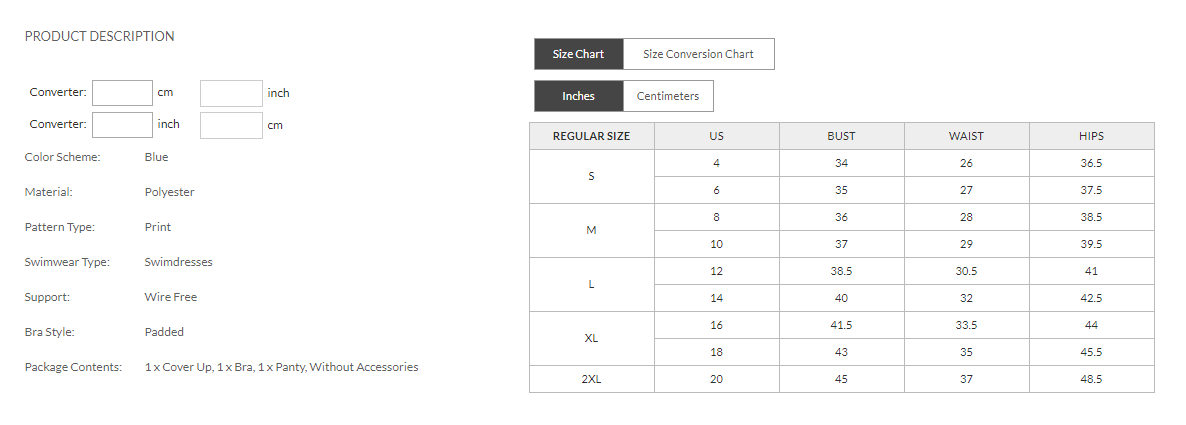The width and height of the screenshot is (1186, 425).
Task: Click the Swimdresses swimwear type value
Action: coord(178,262)
